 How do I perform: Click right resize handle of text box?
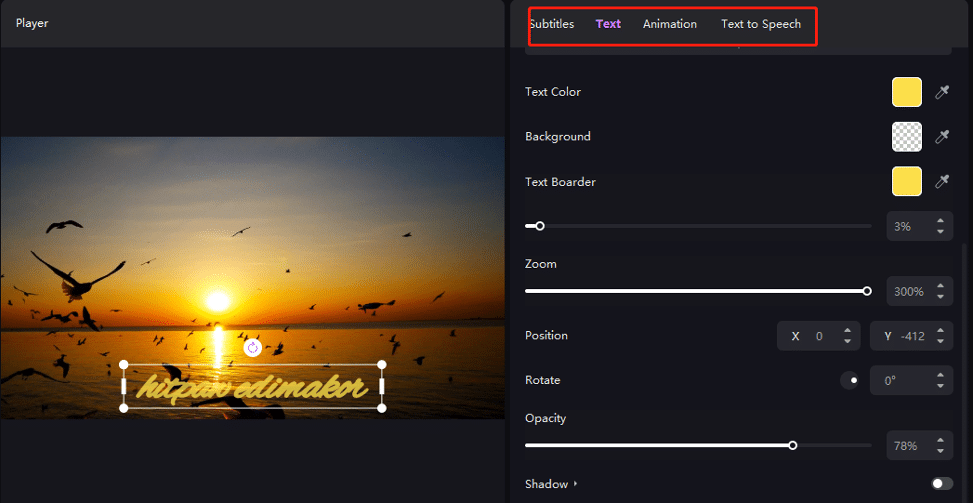coord(381,386)
